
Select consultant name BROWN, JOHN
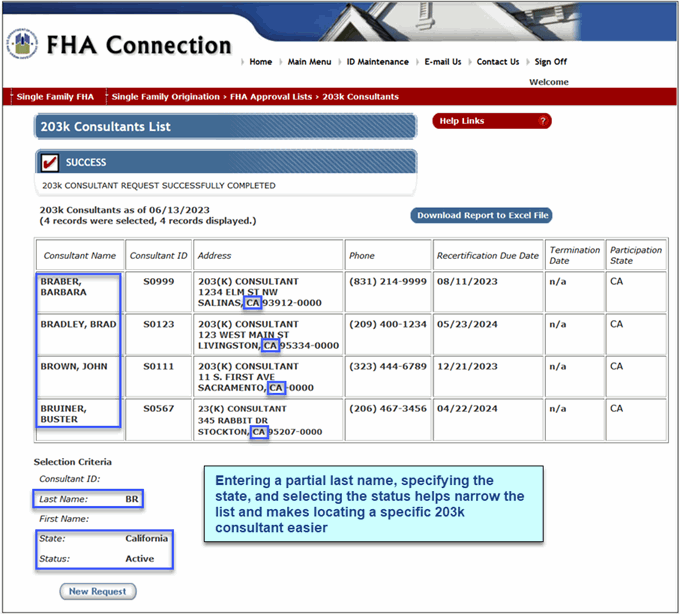point(74,366)
